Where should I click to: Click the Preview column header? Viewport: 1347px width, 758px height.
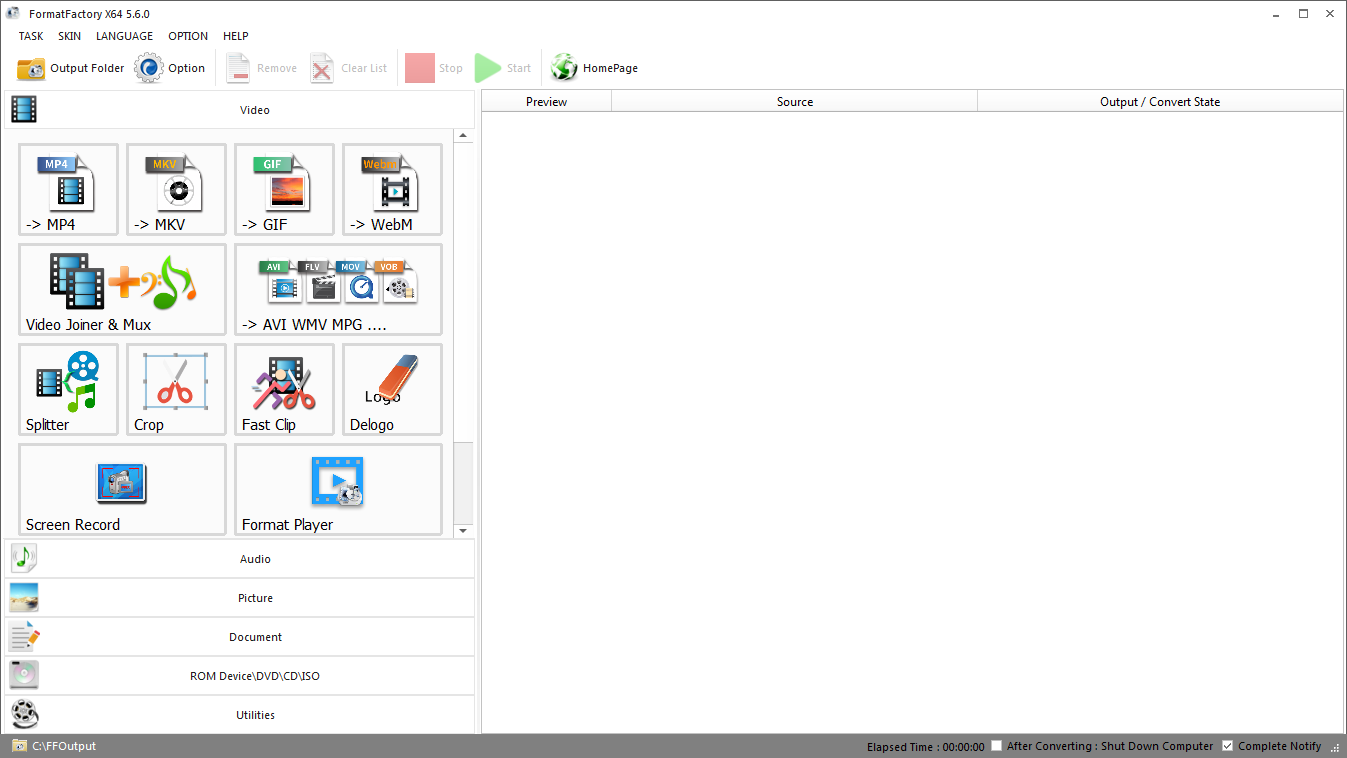[547, 101]
